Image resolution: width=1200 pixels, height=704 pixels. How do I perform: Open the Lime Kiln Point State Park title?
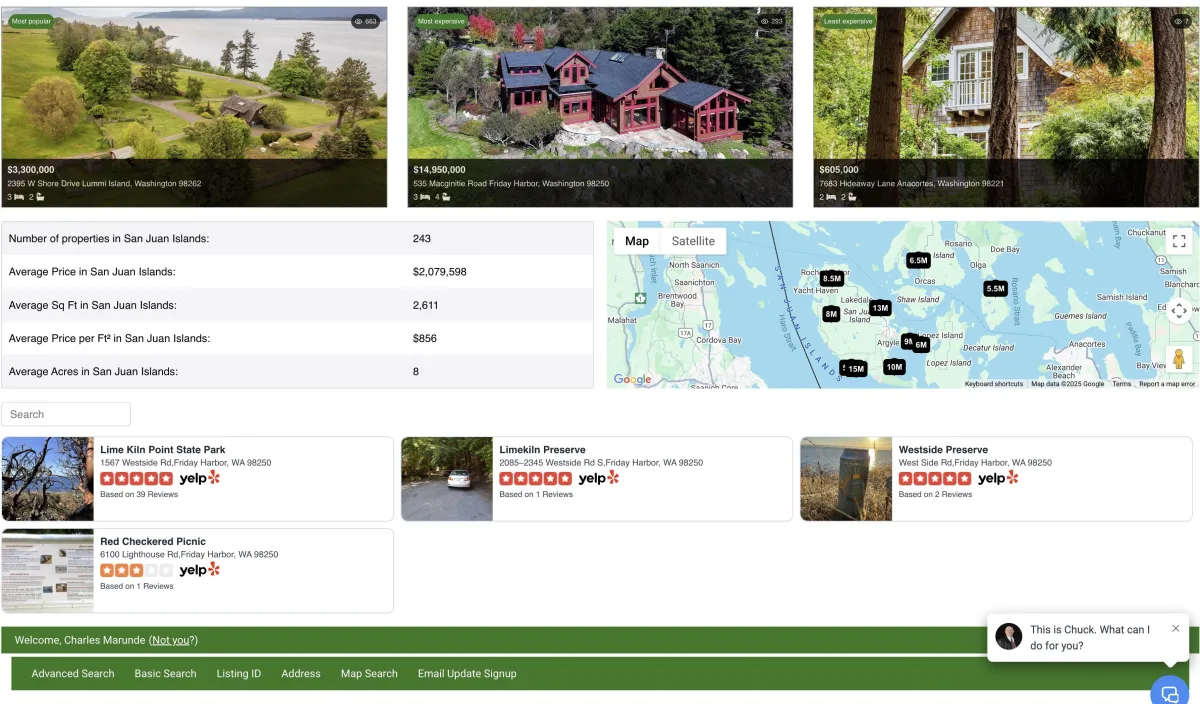pos(163,450)
